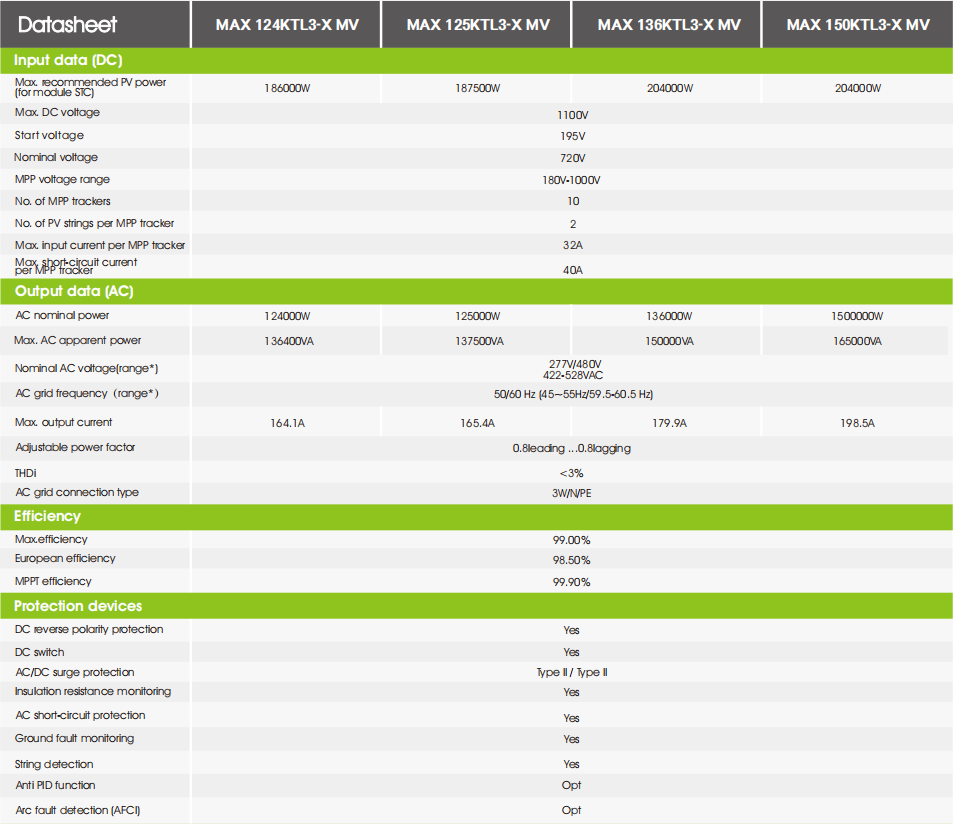Click the String detection row label
Image resolution: width=956 pixels, height=824 pixels.
coord(54,764)
